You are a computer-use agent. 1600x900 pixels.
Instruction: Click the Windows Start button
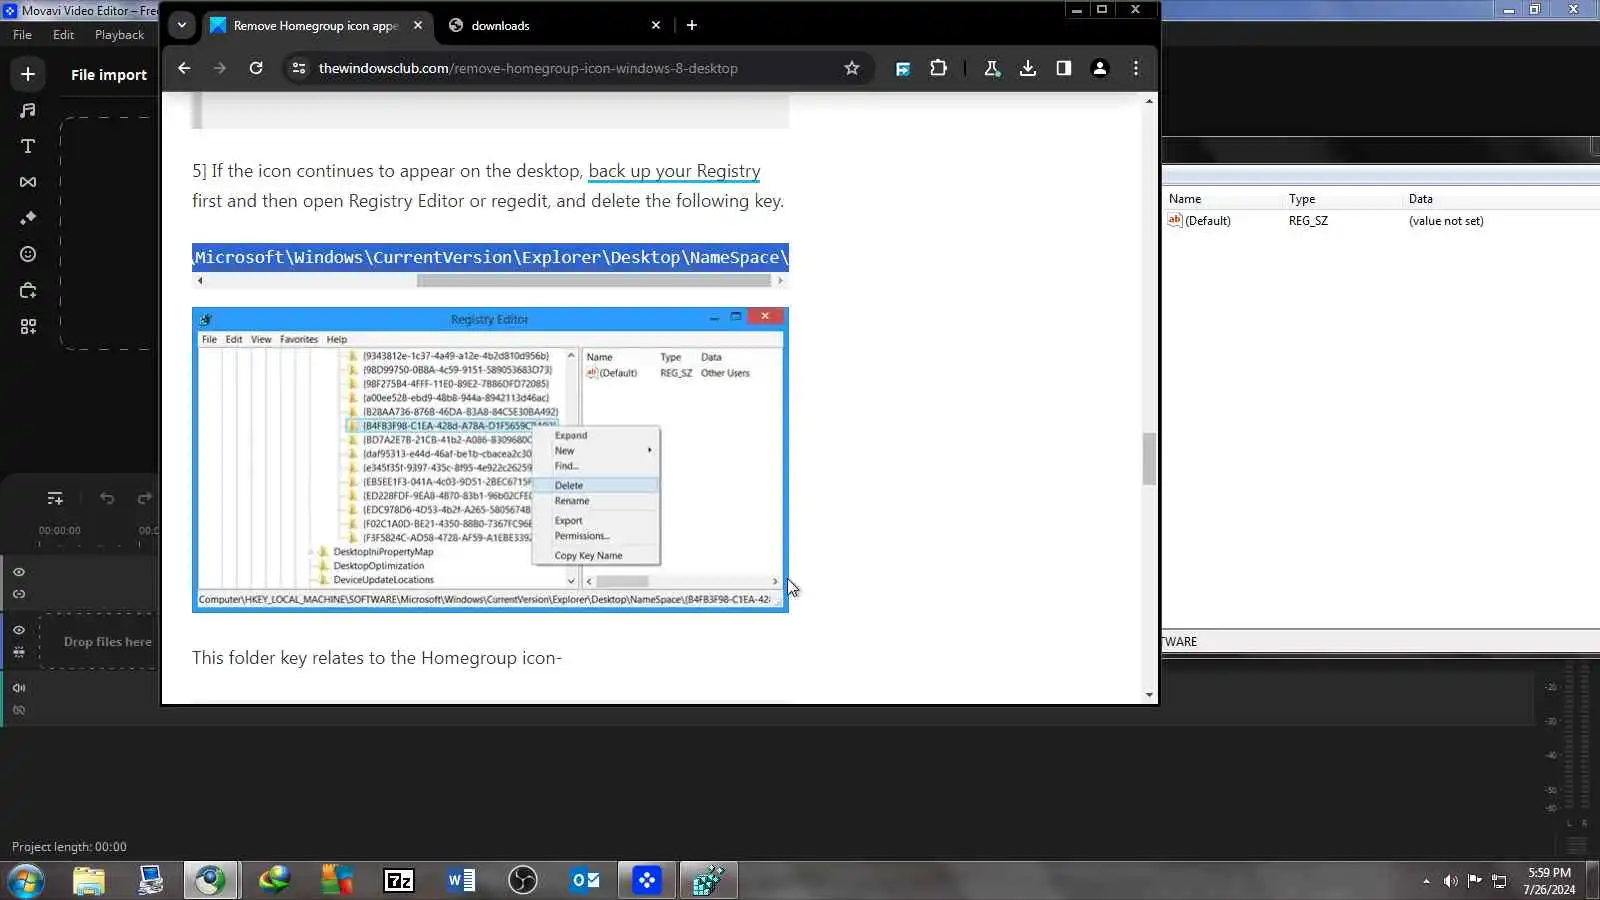click(x=25, y=880)
